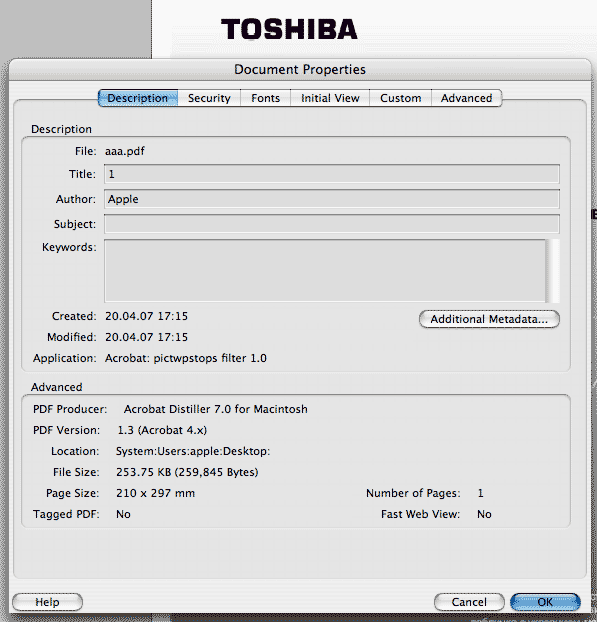Viewport: 597px width, 622px height.
Task: Cancel the Document Properties dialog
Action: [469, 602]
